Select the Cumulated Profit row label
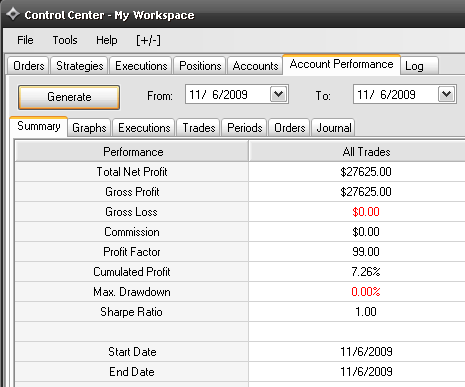The image size is (465, 387). click(x=132, y=272)
